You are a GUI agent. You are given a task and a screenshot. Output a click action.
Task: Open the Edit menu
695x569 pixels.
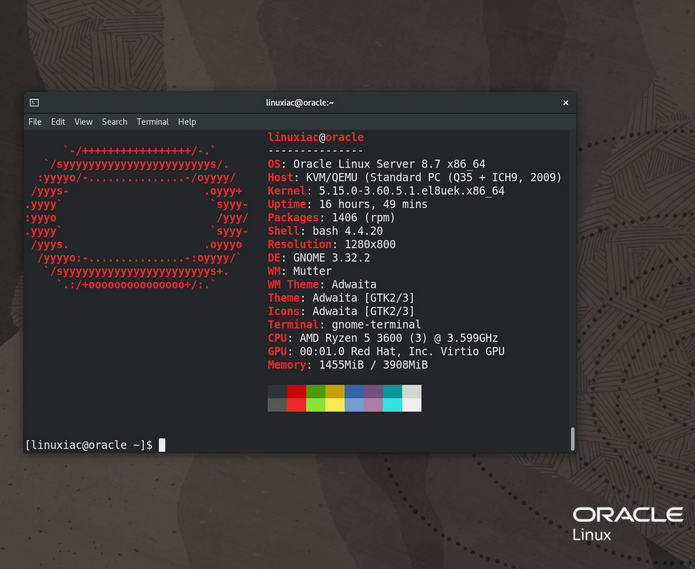pos(58,122)
